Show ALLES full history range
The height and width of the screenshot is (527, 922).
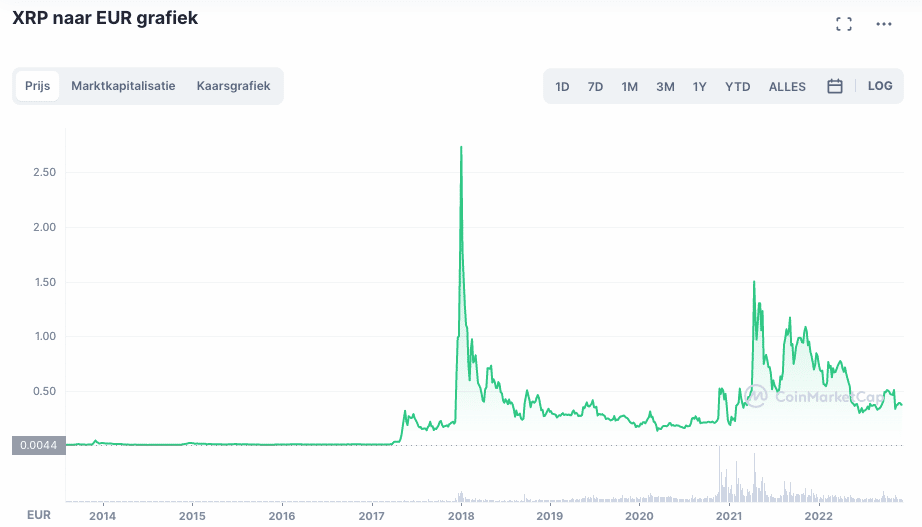click(787, 87)
